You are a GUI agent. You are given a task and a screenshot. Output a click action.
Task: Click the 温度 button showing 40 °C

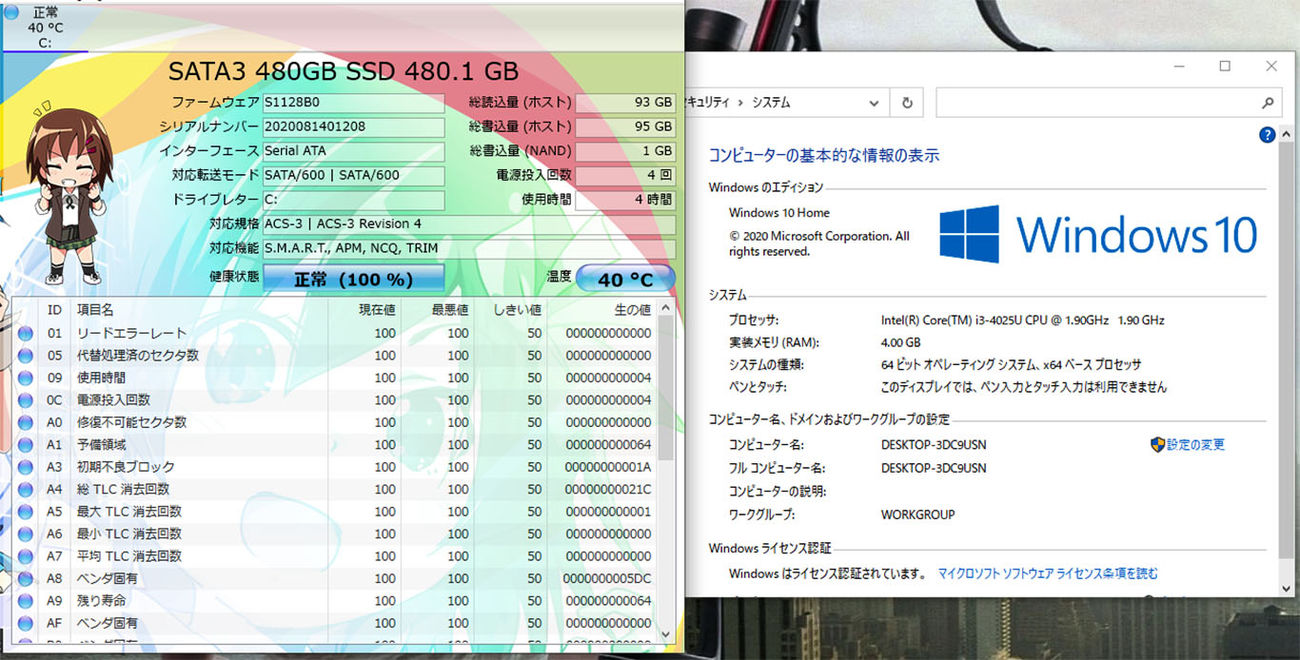pyautogui.click(x=626, y=279)
